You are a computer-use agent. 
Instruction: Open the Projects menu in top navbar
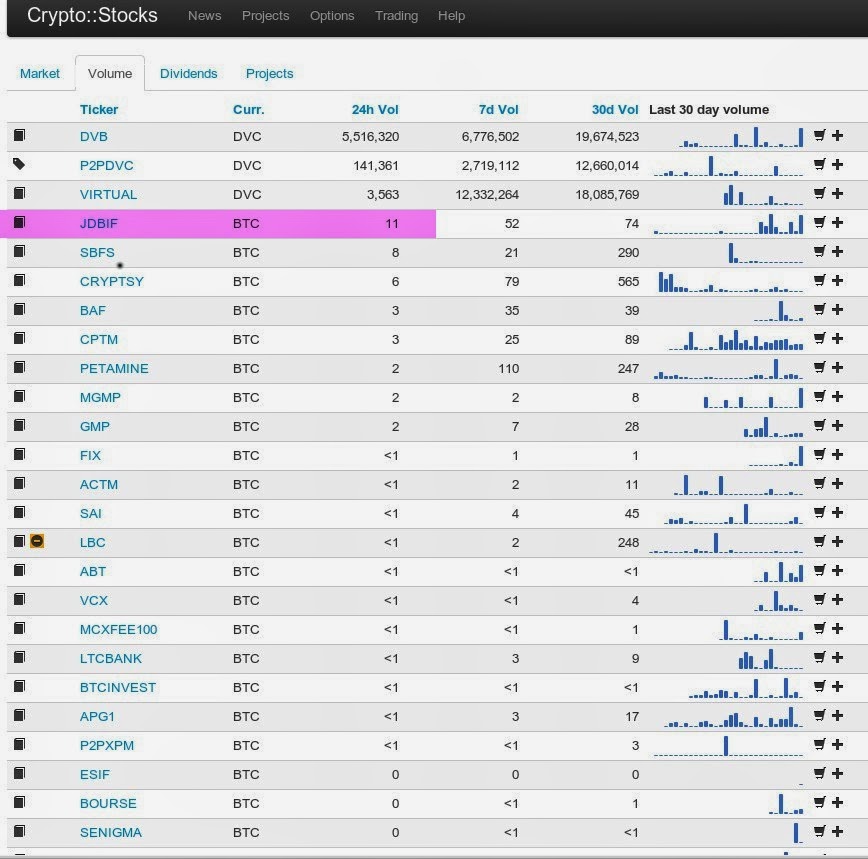[x=265, y=15]
